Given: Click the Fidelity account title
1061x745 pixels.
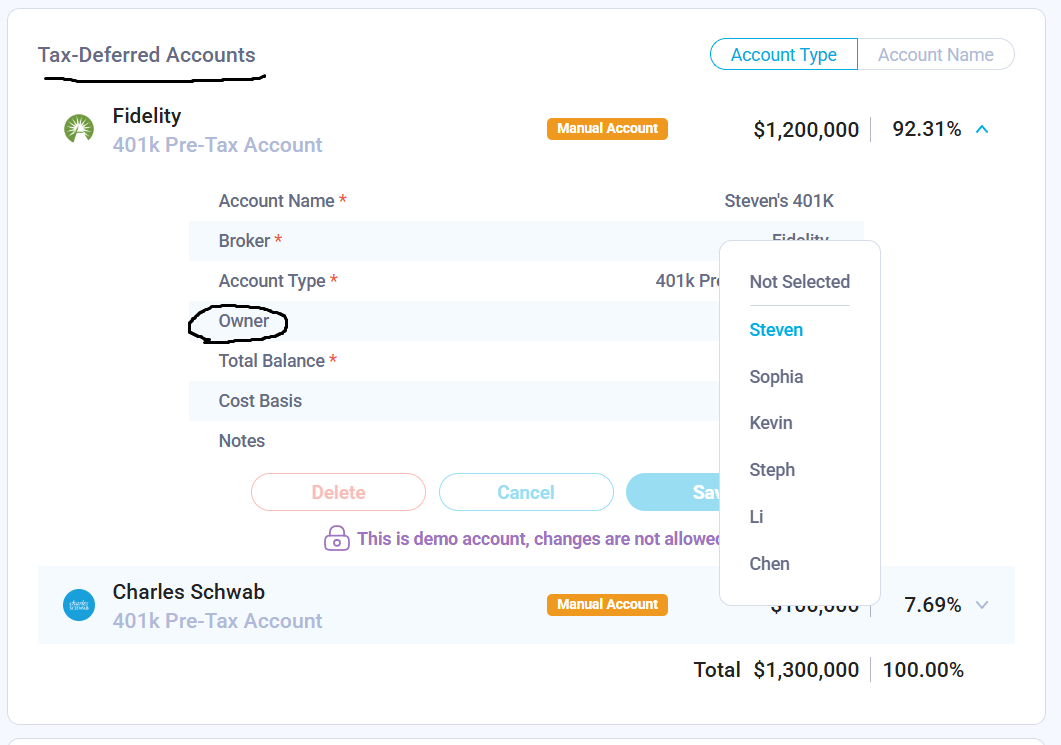Looking at the screenshot, I should (147, 116).
